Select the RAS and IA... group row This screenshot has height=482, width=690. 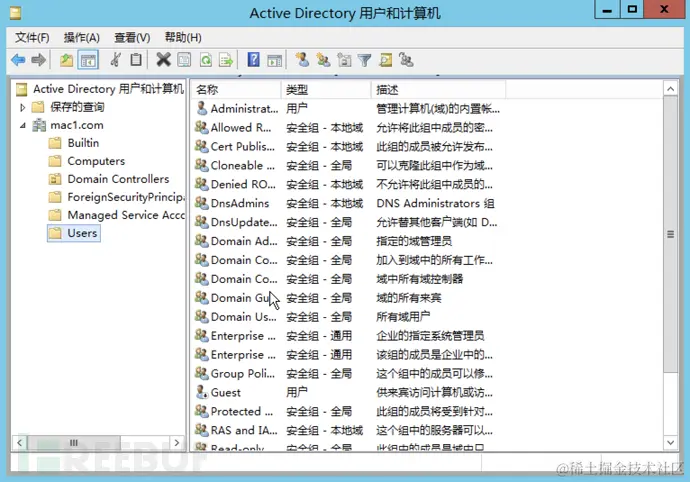tap(347, 430)
